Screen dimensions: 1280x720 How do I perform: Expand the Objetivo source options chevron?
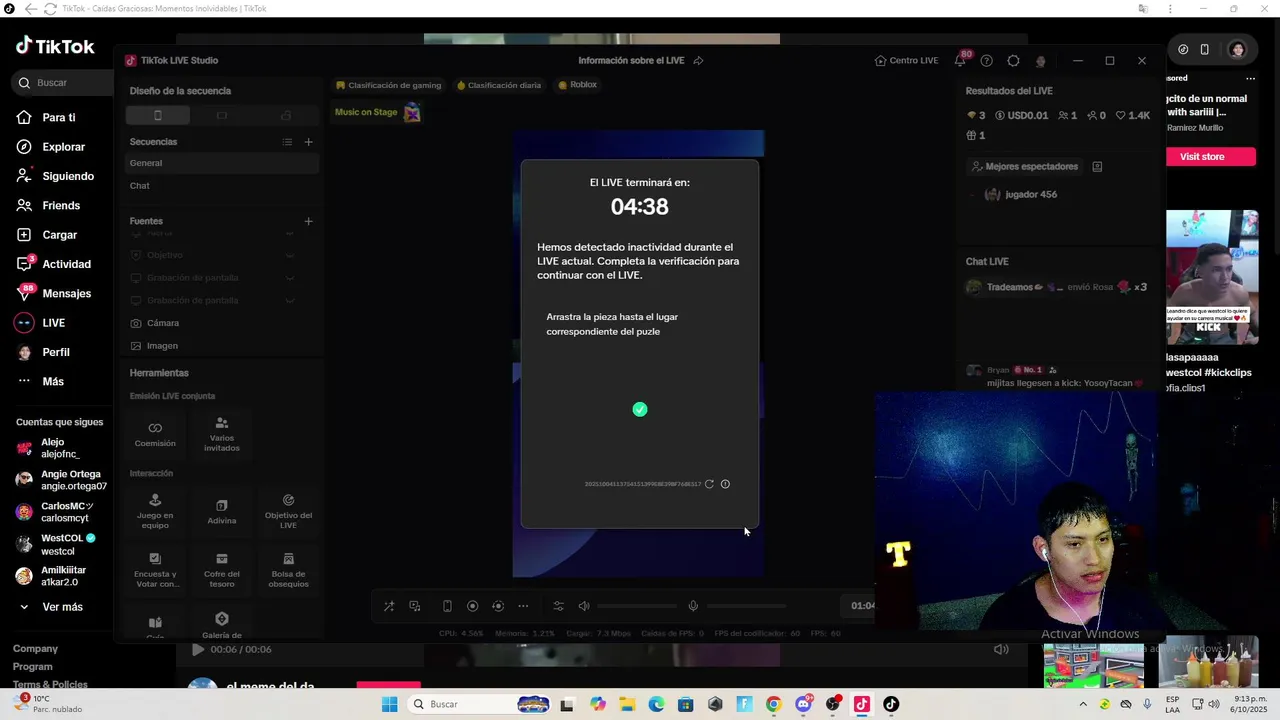click(289, 255)
